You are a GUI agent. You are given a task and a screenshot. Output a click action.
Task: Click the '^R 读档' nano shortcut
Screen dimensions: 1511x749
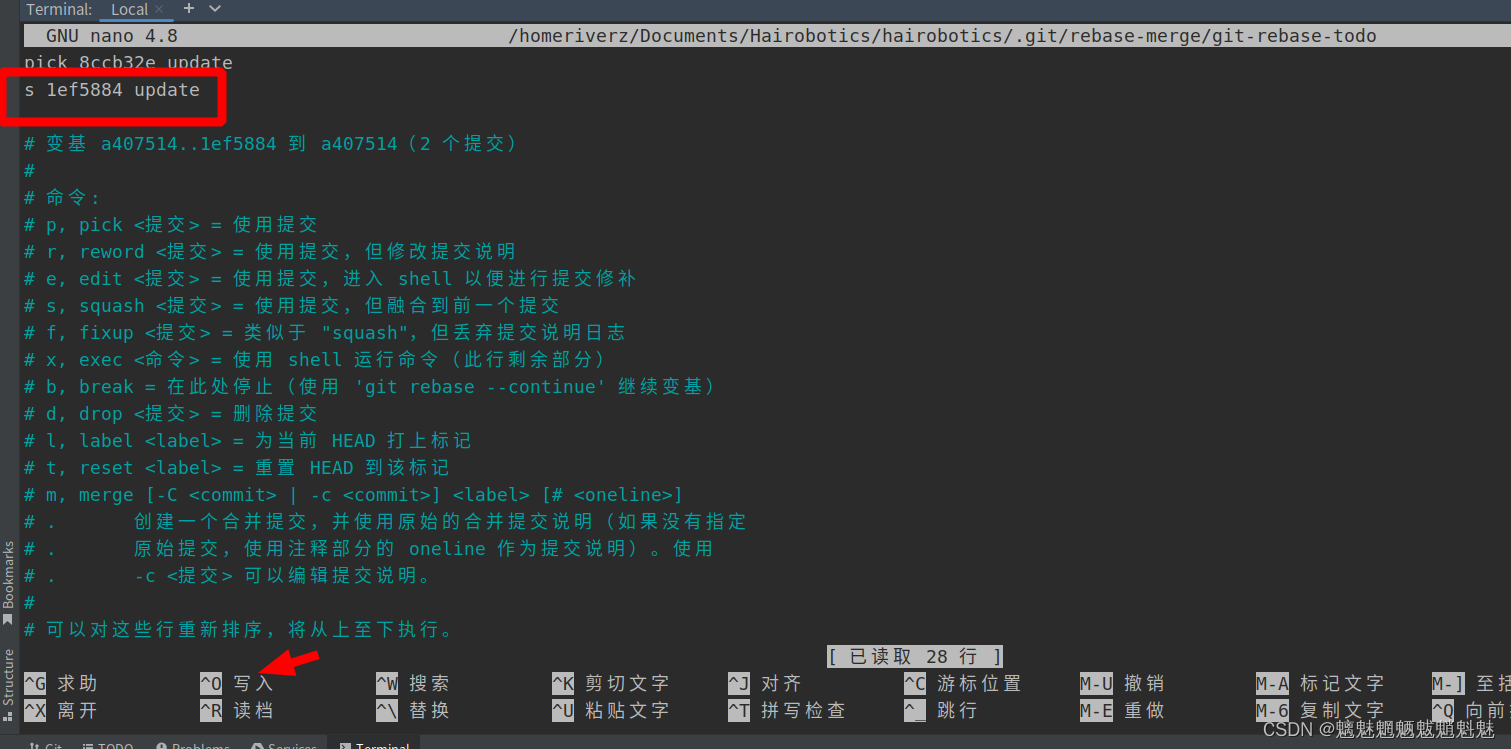pos(237,711)
